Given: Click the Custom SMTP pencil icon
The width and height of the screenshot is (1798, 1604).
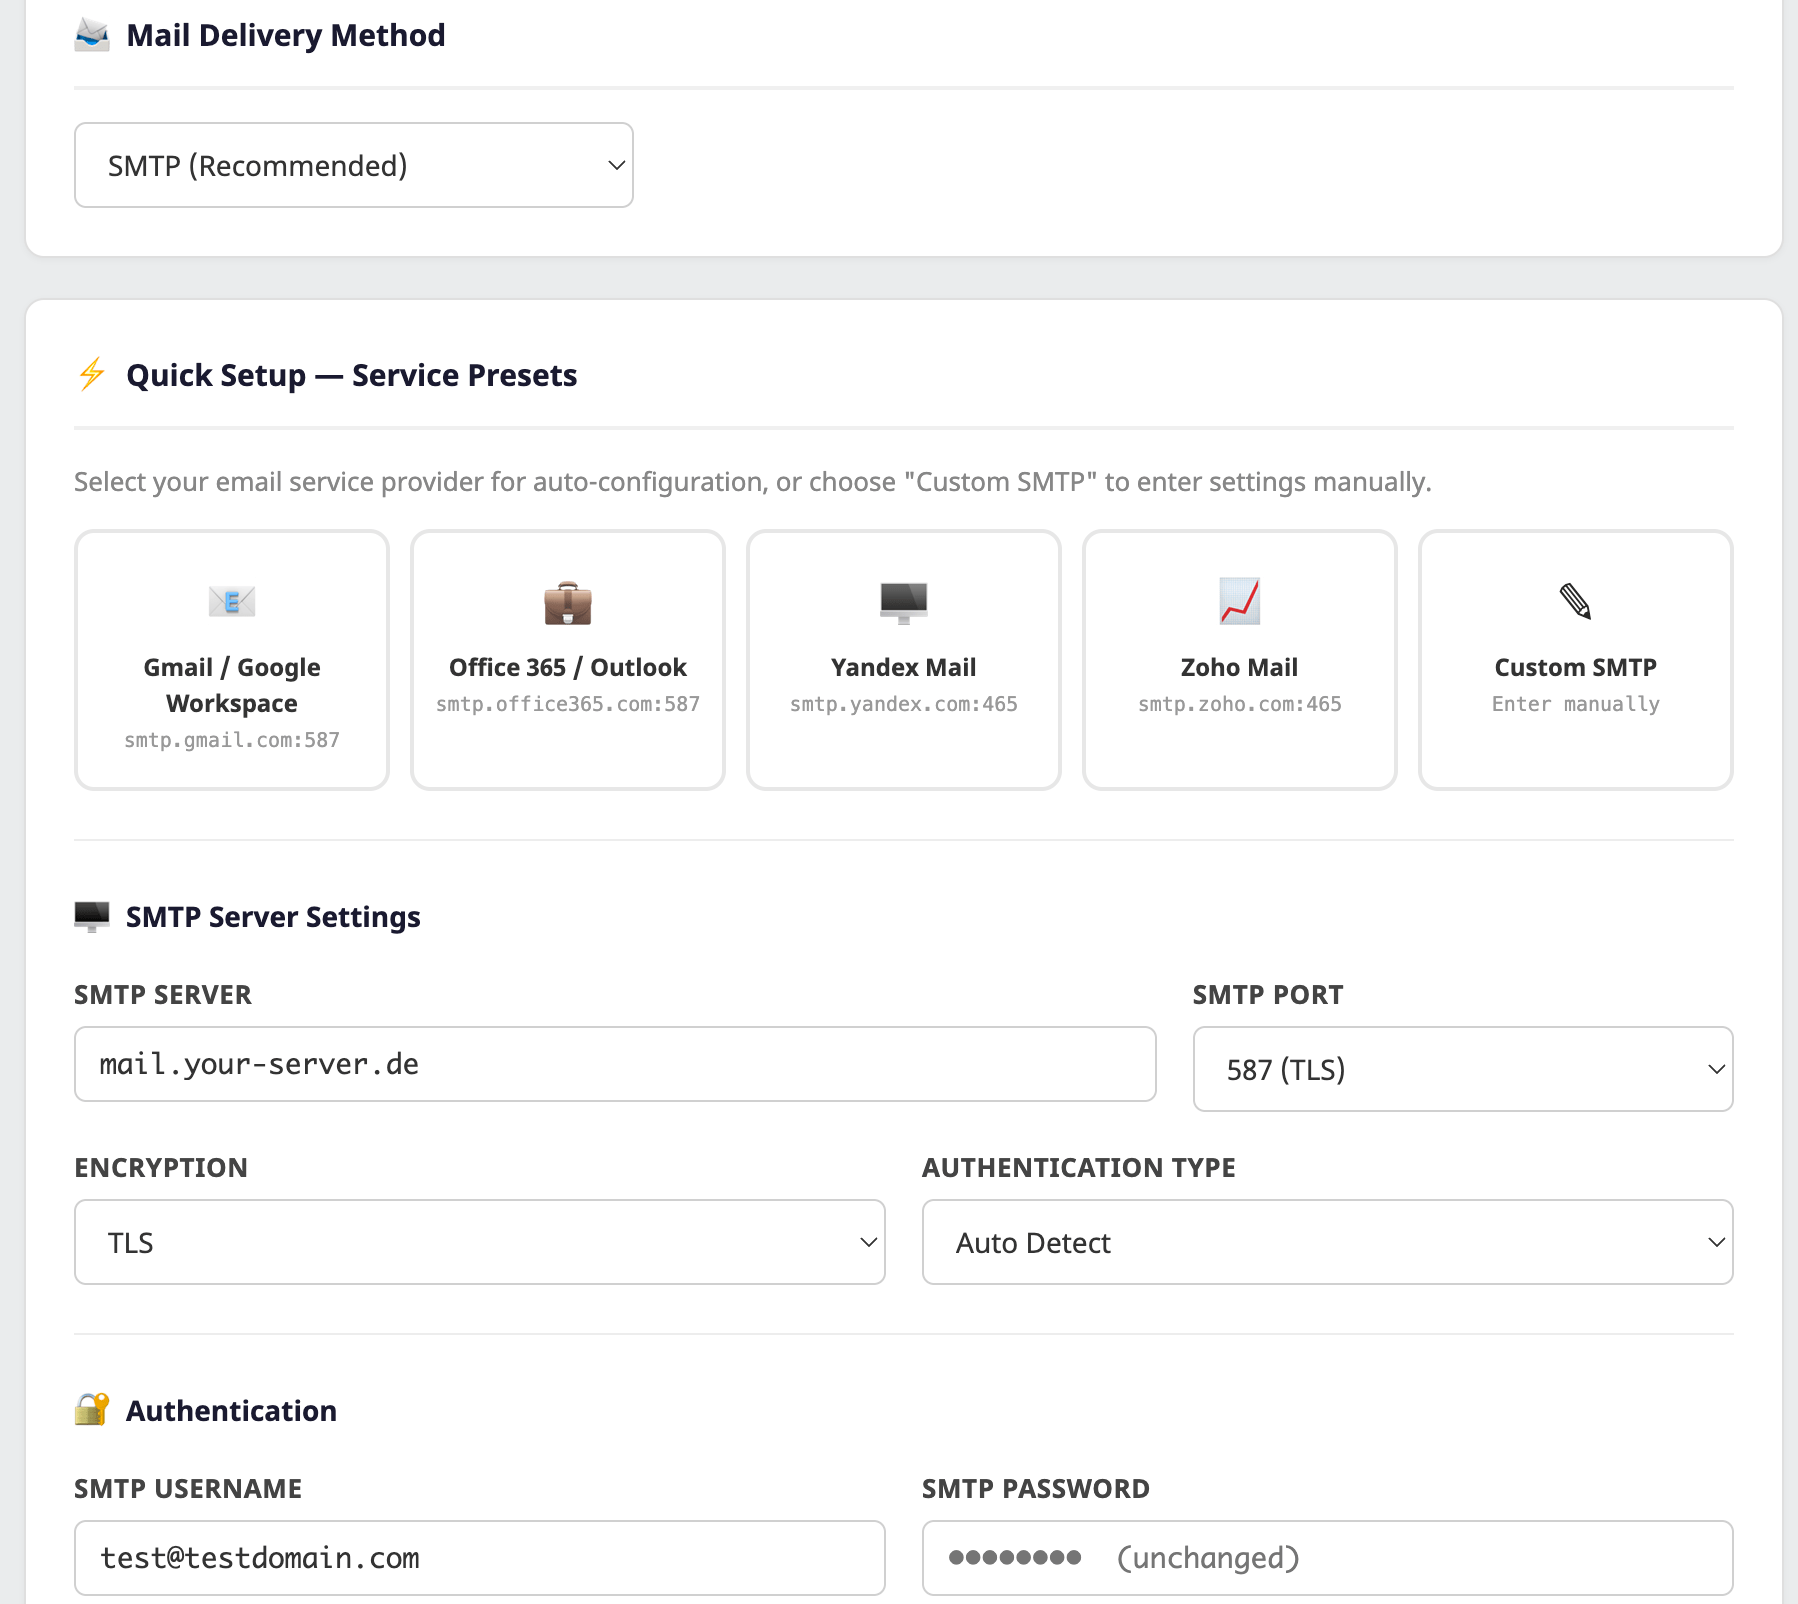Looking at the screenshot, I should pyautogui.click(x=1575, y=601).
